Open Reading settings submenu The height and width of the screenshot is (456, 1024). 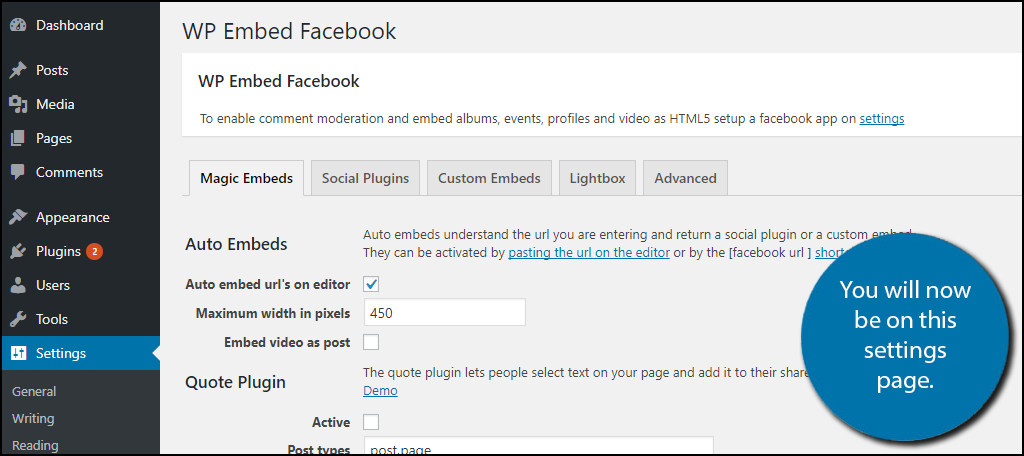click(35, 446)
